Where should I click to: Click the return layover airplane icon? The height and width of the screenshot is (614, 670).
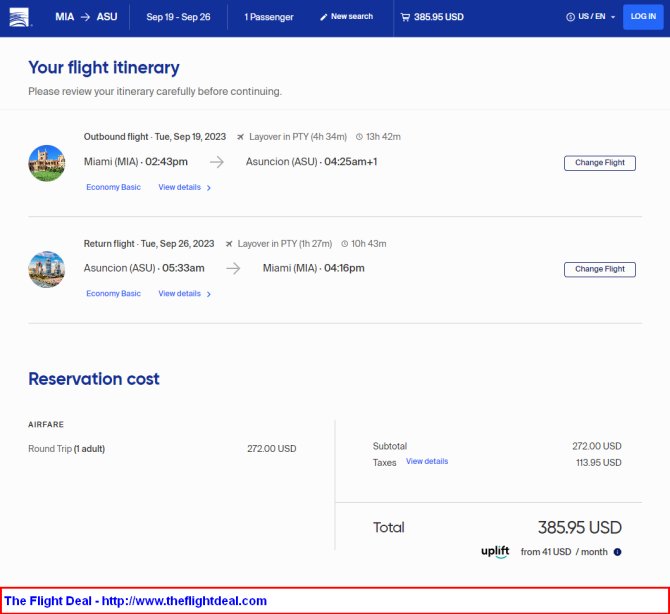click(x=229, y=244)
